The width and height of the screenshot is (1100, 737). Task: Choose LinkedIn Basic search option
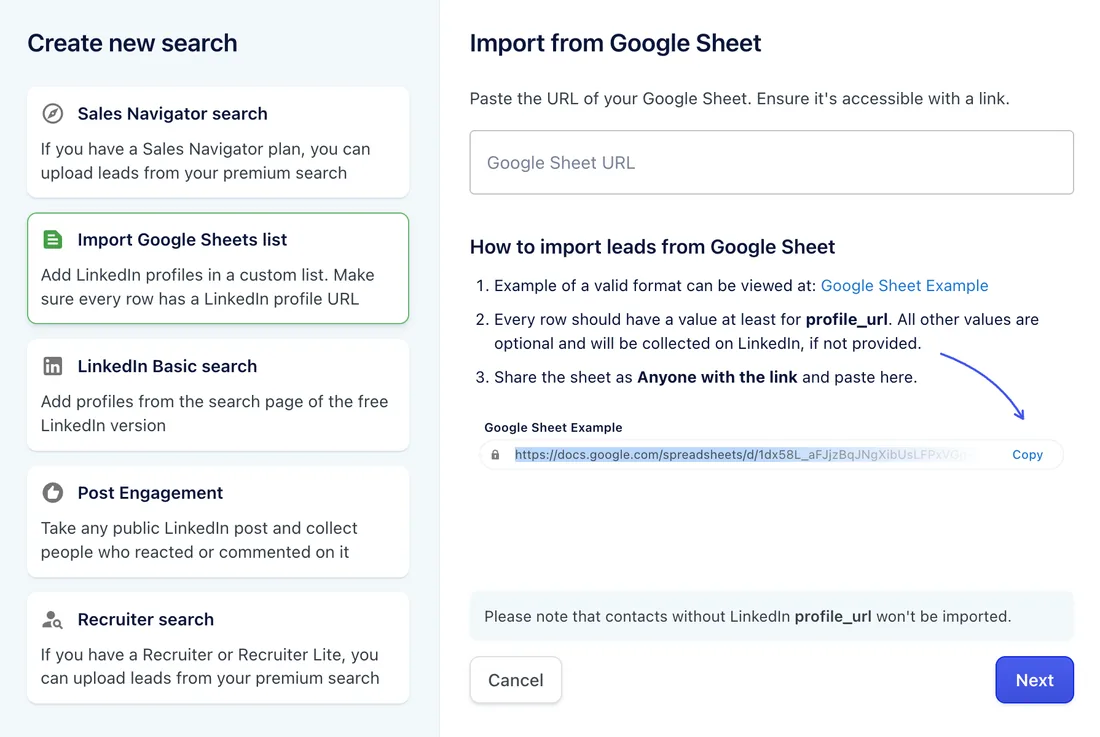tap(218, 395)
